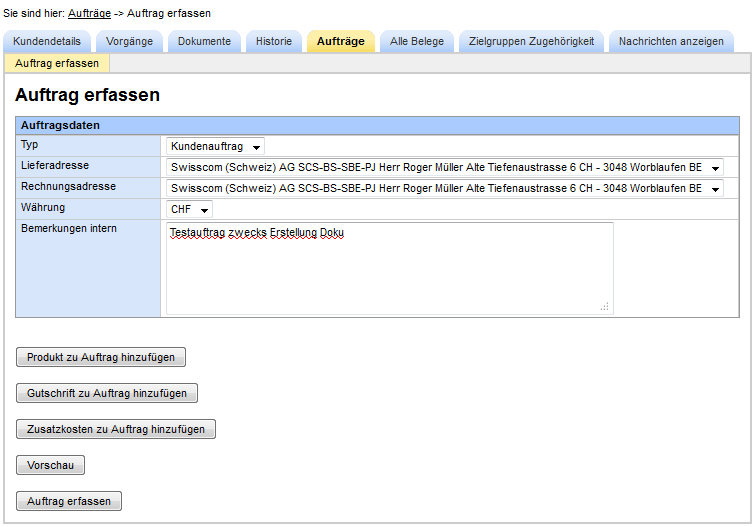Open the Kundendetails tab

pos(47,41)
